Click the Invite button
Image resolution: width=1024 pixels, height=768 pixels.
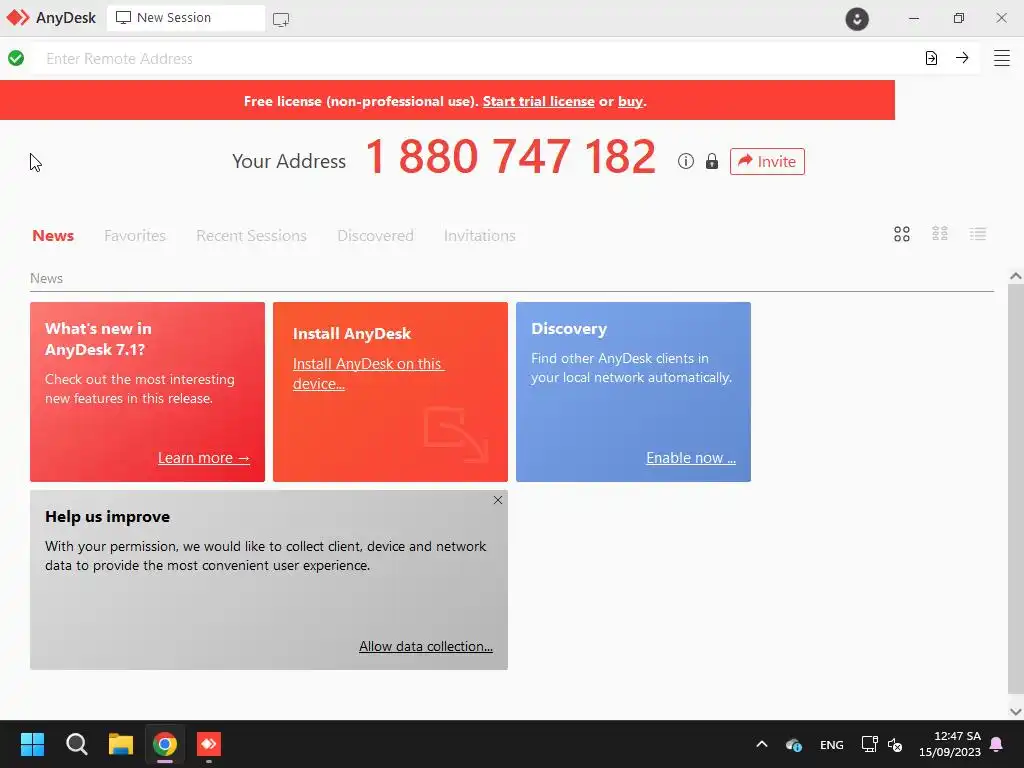767,161
